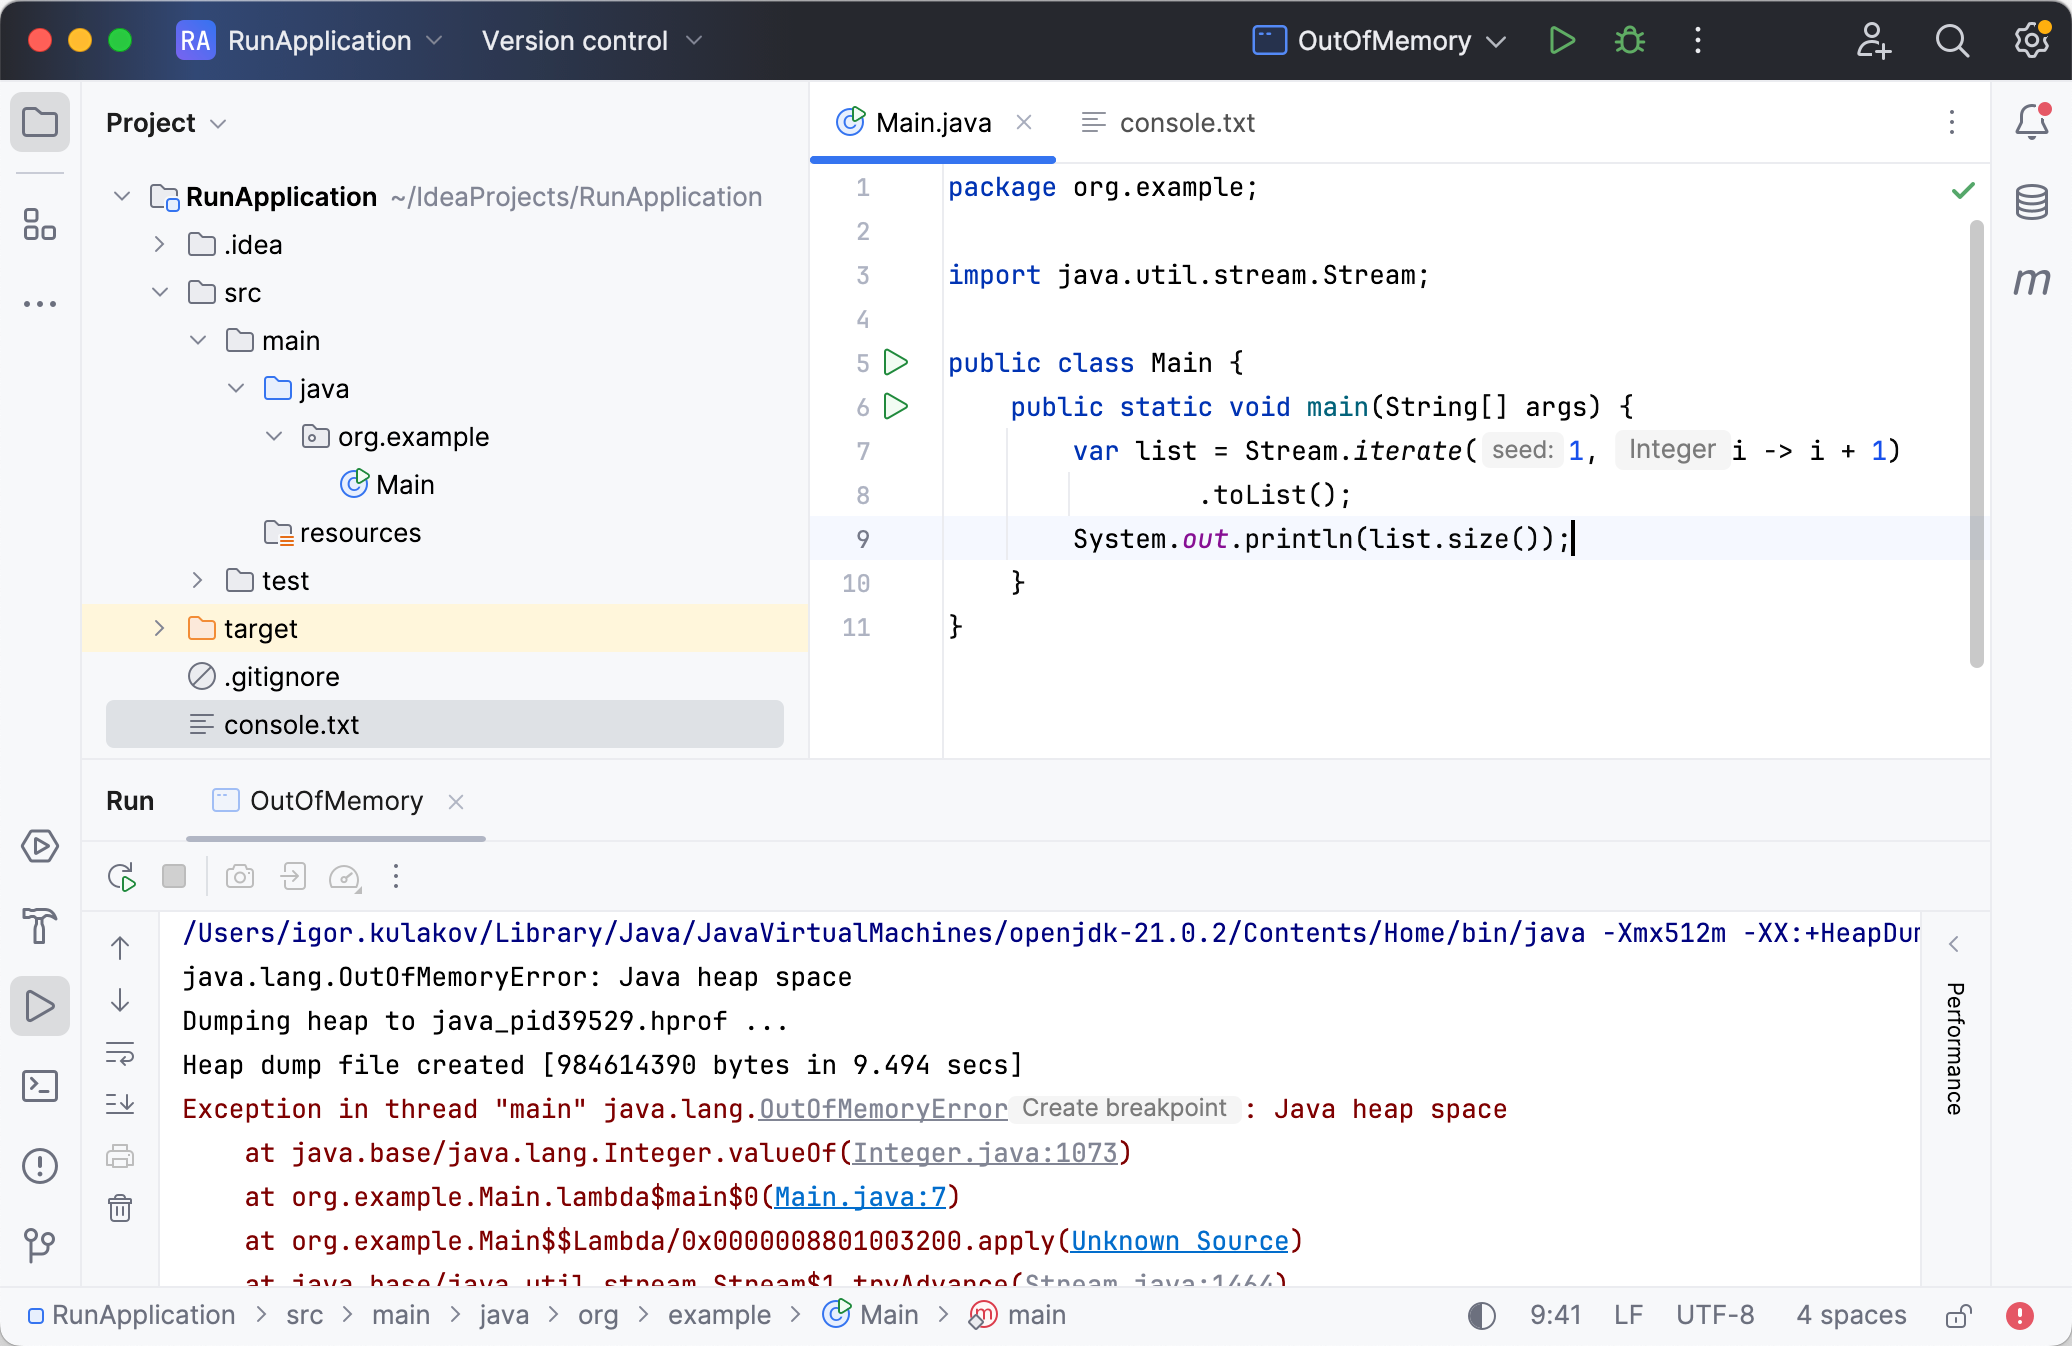Toggle read-only lock icon in status bar
The height and width of the screenshot is (1346, 2072).
(1958, 1315)
